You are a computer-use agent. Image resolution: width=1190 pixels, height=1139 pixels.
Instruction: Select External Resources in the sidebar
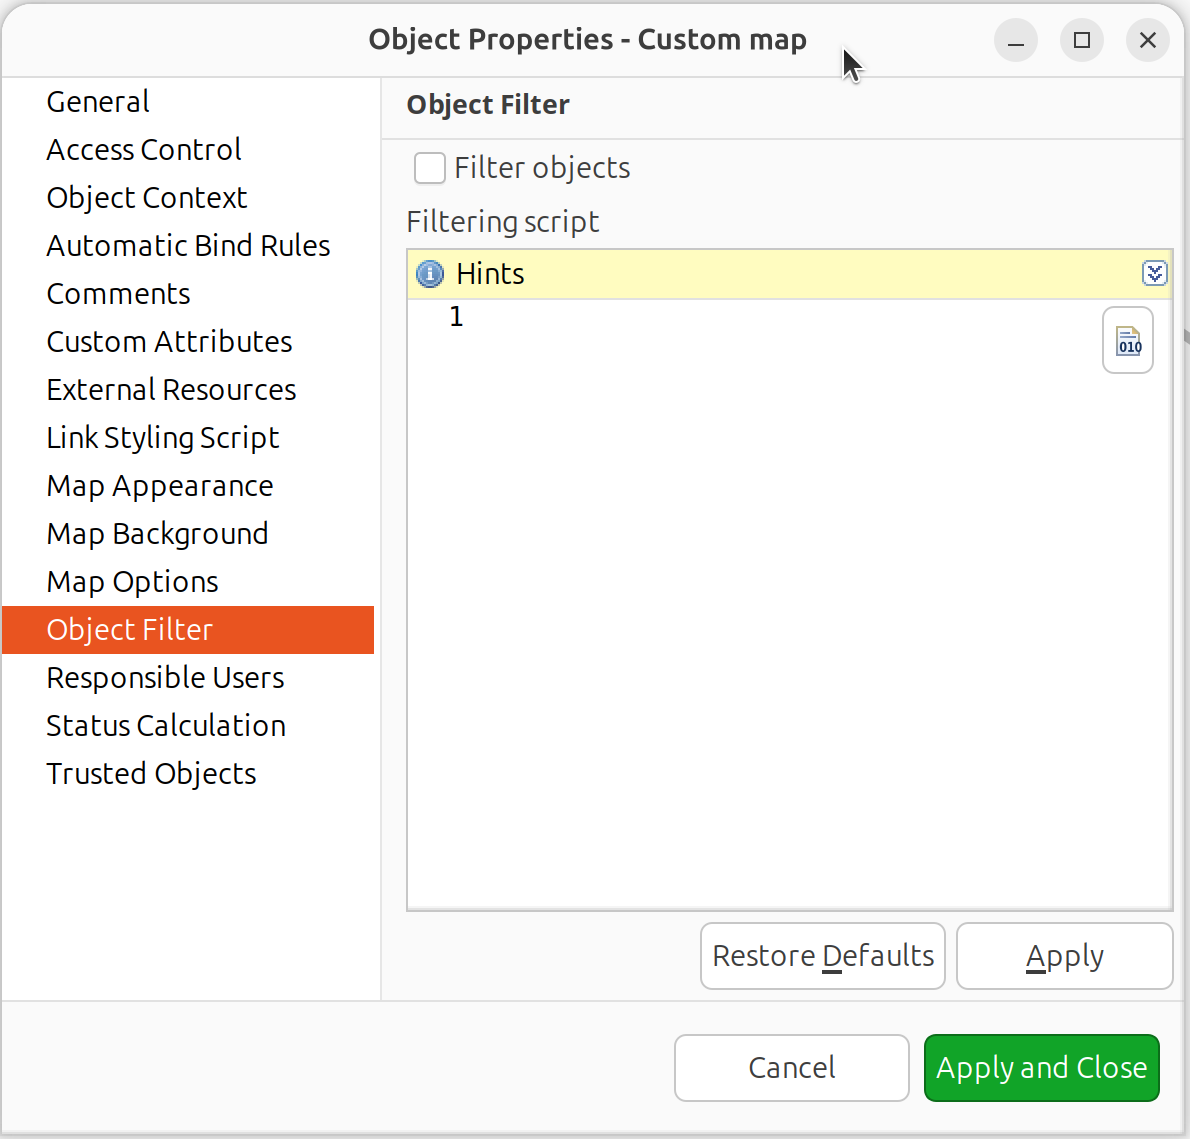coord(171,389)
